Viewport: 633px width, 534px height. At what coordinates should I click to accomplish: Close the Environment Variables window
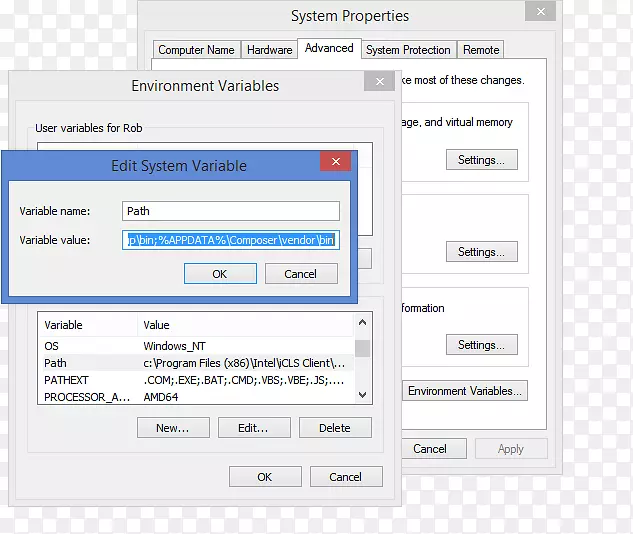point(381,81)
